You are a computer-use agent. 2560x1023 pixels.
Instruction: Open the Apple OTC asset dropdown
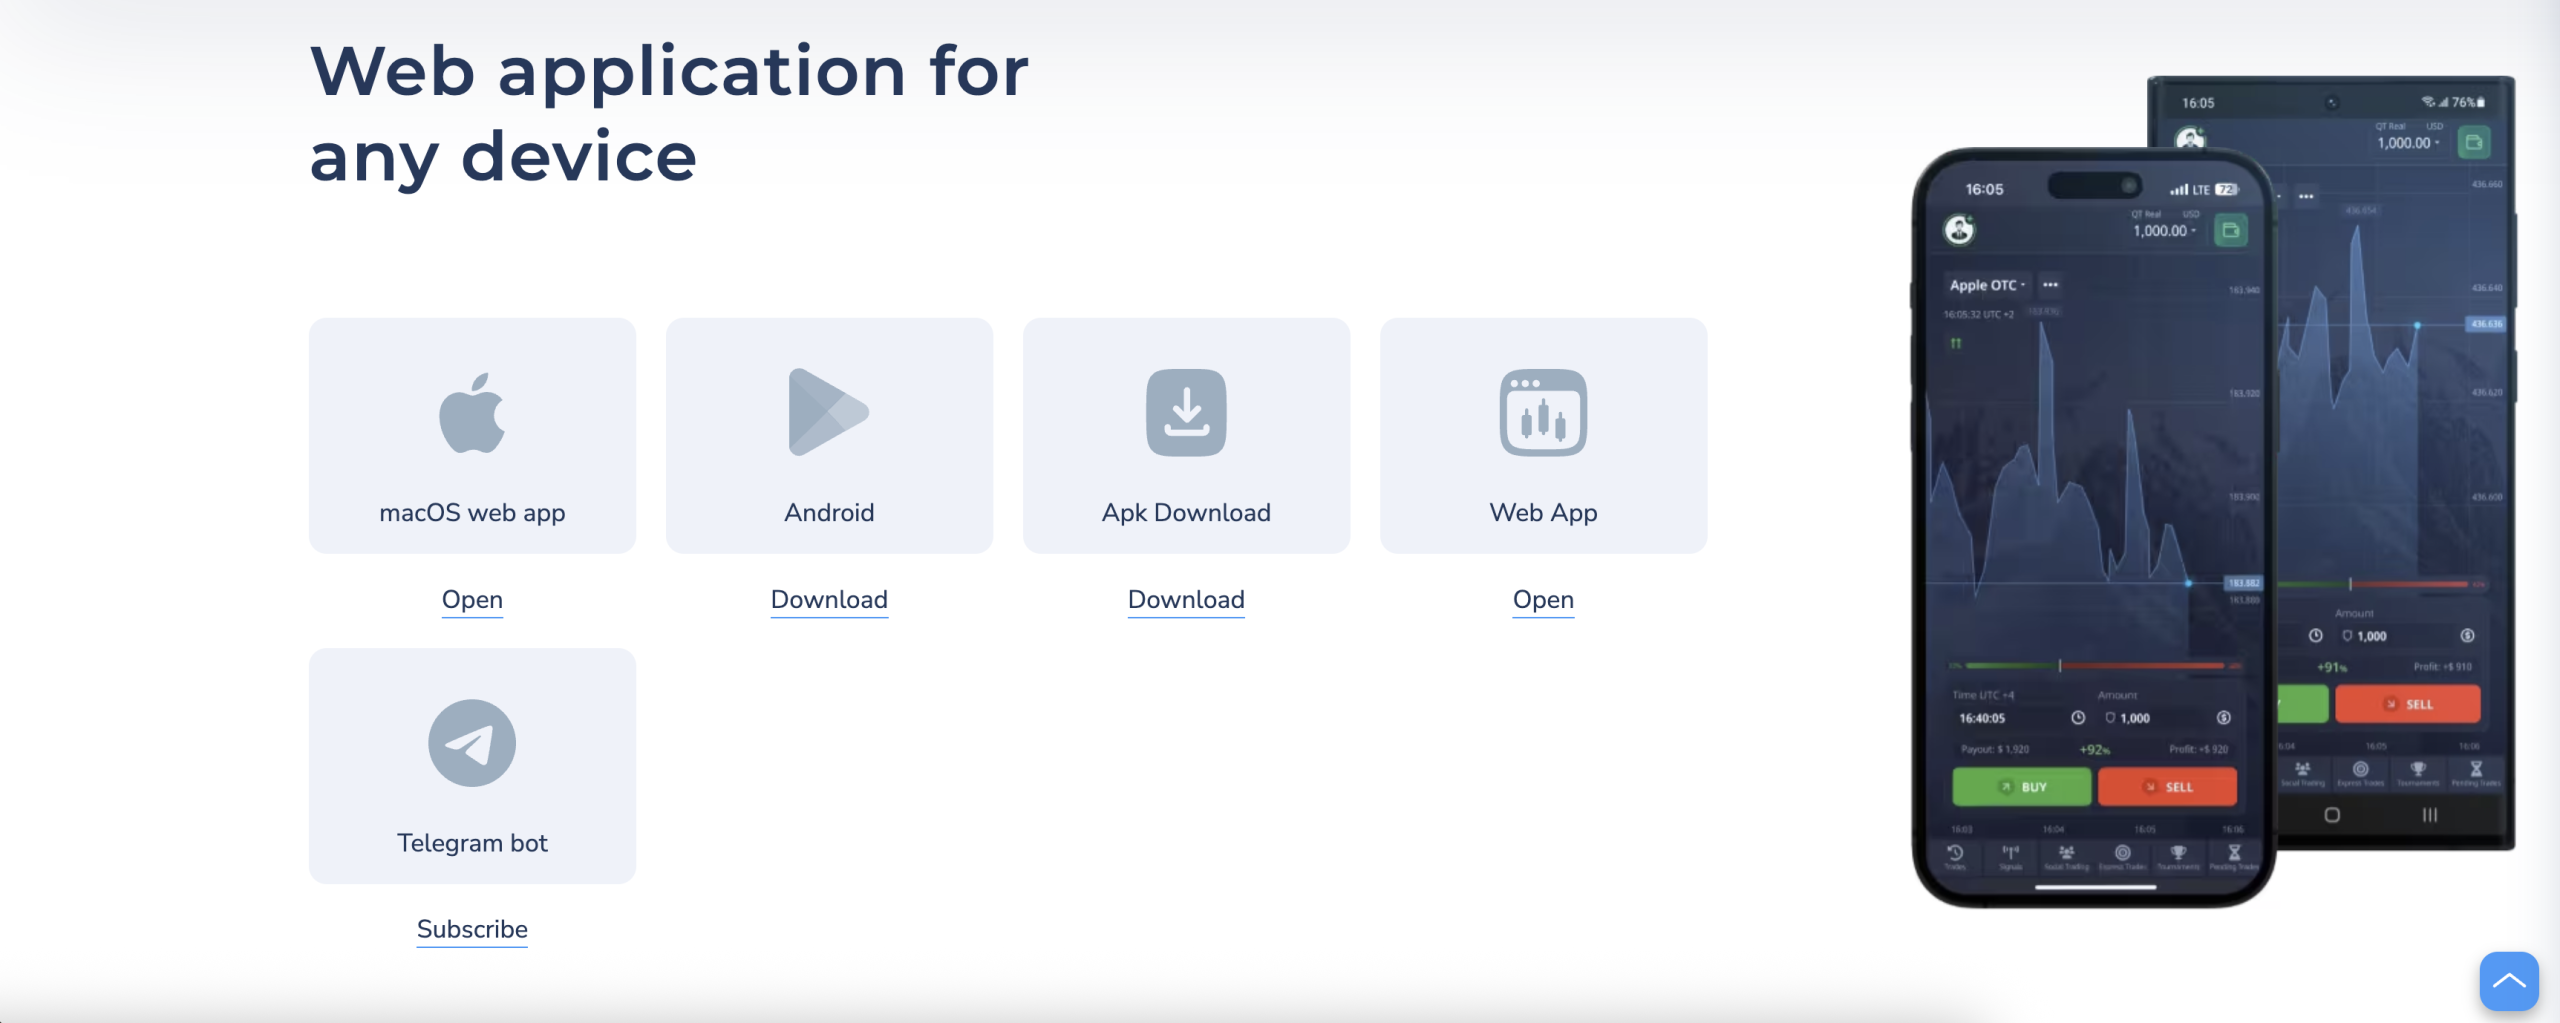click(x=1986, y=285)
